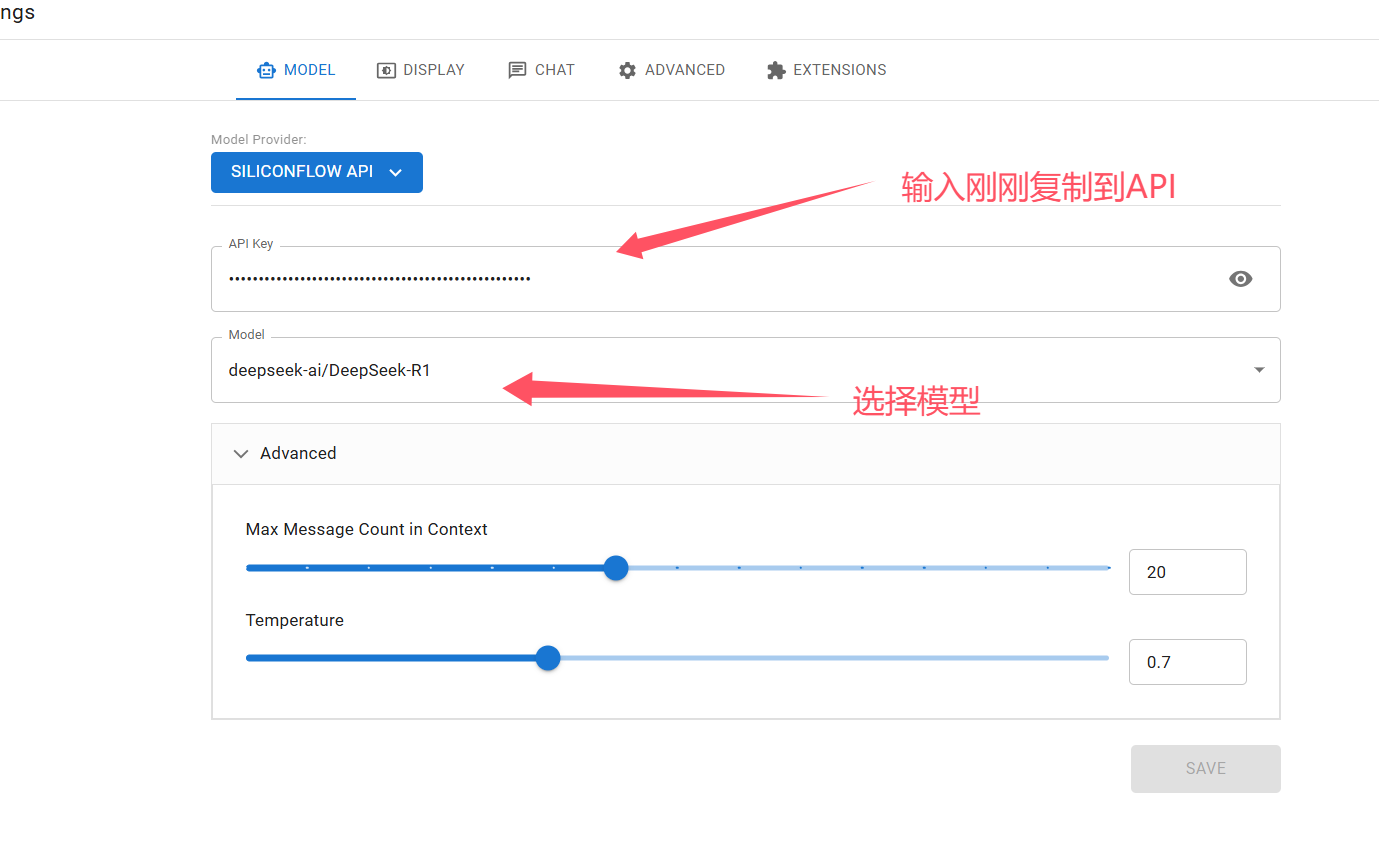Click the SAVE button
This screenshot has width=1379, height=860.
[1205, 769]
